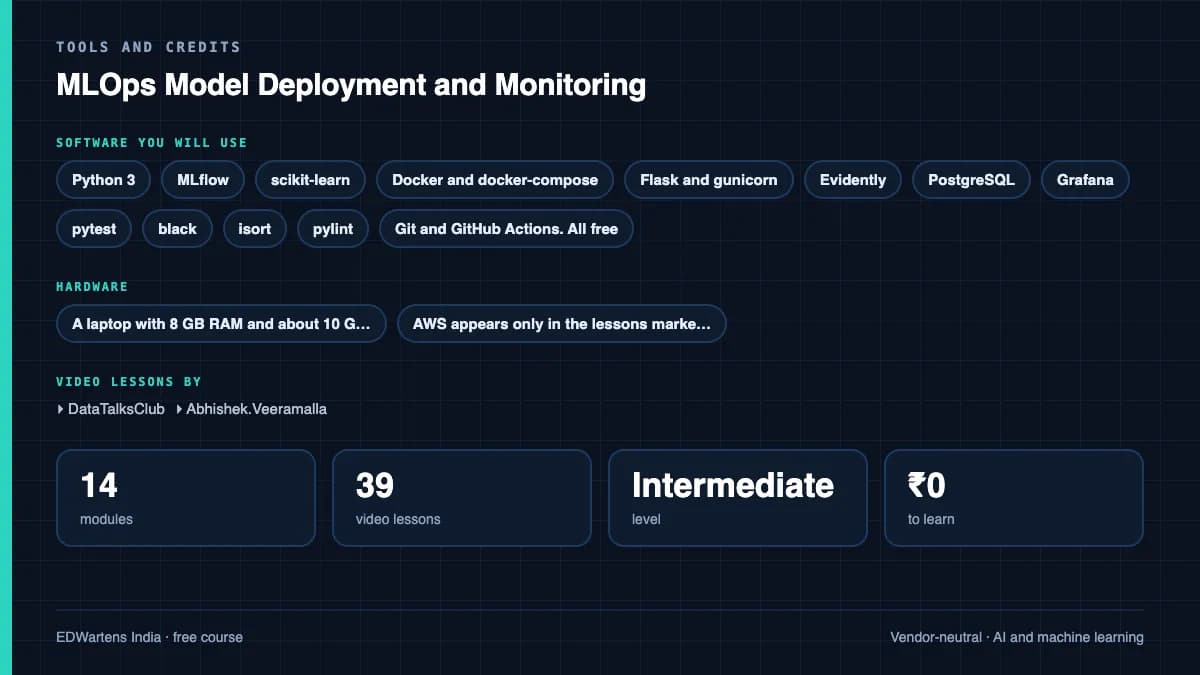Click the isort chip
Screen dimensions: 1200x675
point(255,229)
